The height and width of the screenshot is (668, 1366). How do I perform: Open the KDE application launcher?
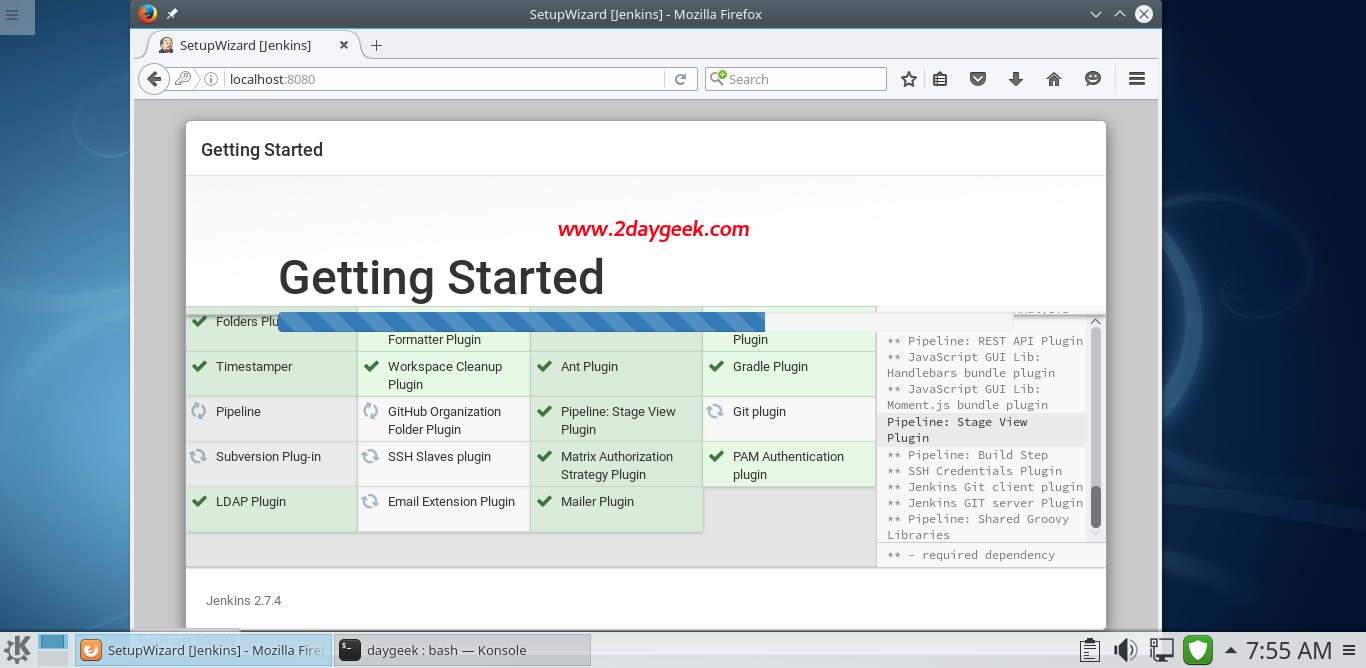pos(17,649)
